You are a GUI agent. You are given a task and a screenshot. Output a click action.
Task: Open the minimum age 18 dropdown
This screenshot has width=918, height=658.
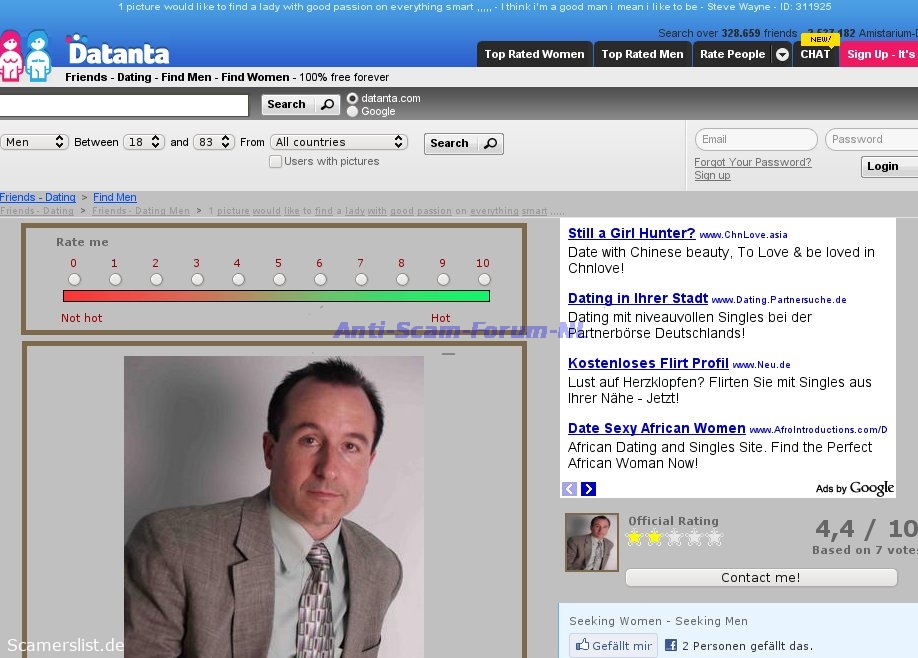[x=144, y=142]
